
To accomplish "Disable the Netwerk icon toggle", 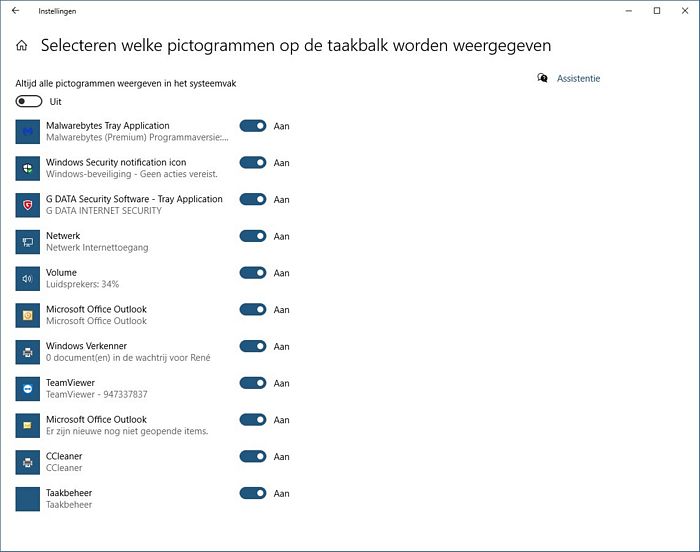I will point(253,236).
